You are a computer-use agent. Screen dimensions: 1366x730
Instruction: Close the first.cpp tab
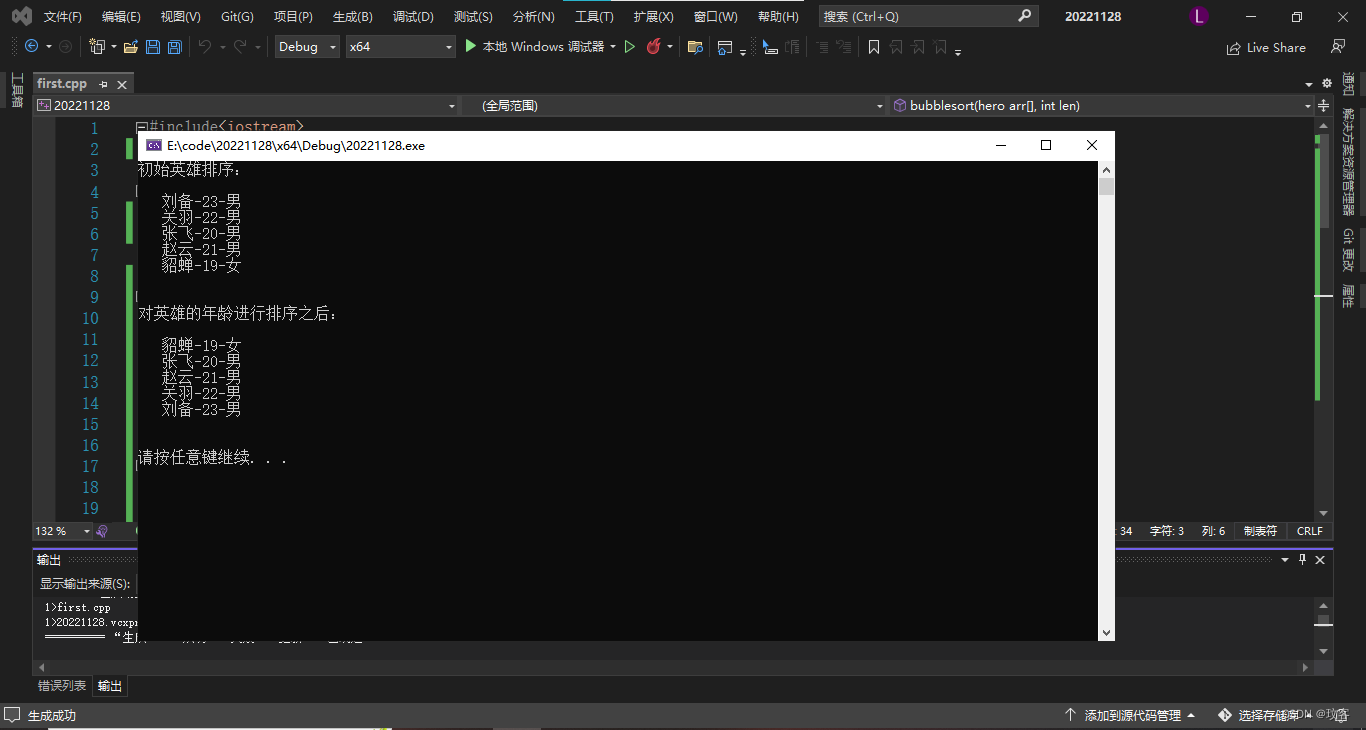pyautogui.click(x=122, y=85)
